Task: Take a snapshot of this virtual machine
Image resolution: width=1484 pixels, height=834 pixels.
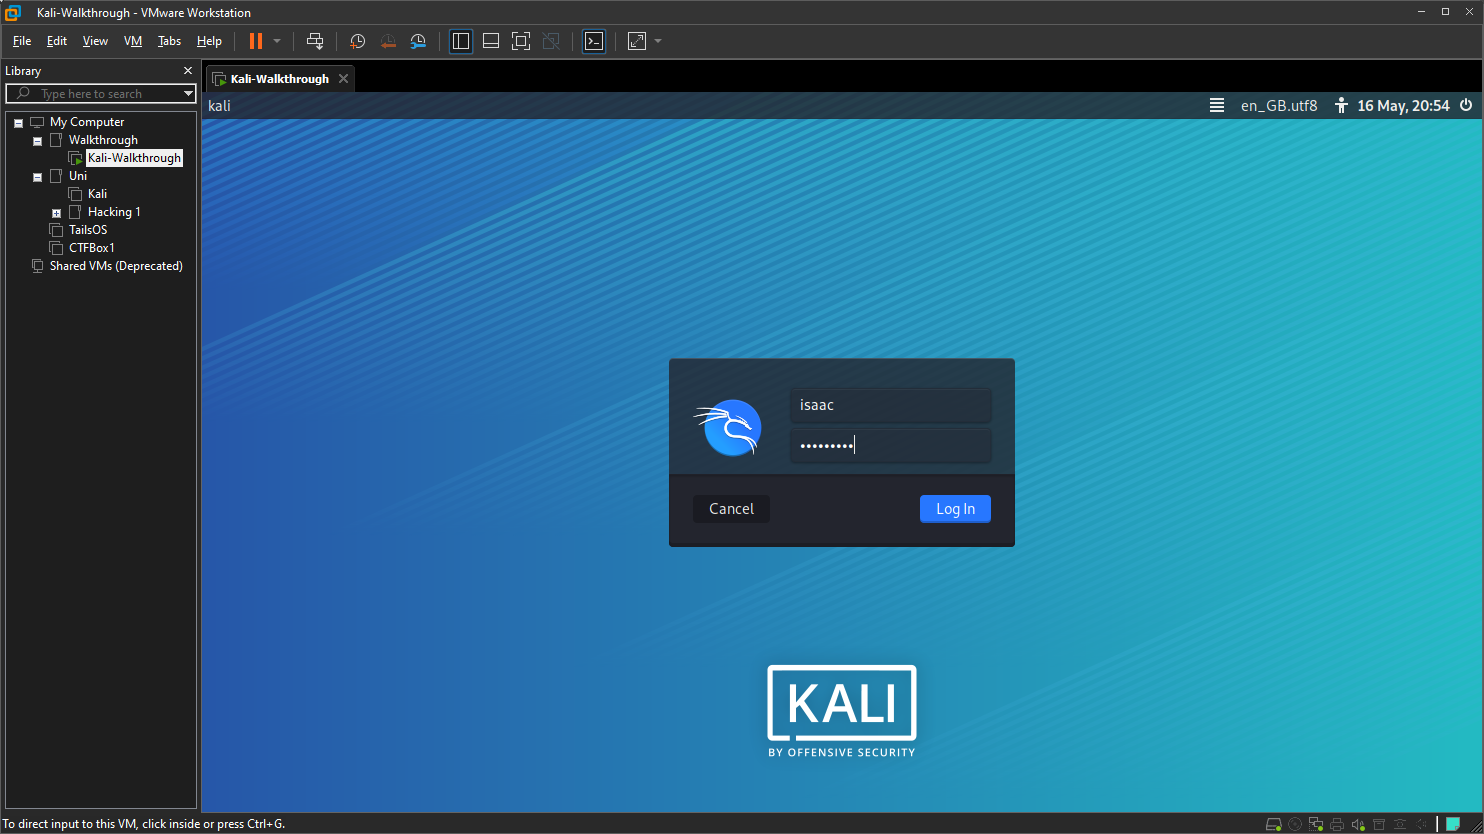Action: [x=358, y=41]
